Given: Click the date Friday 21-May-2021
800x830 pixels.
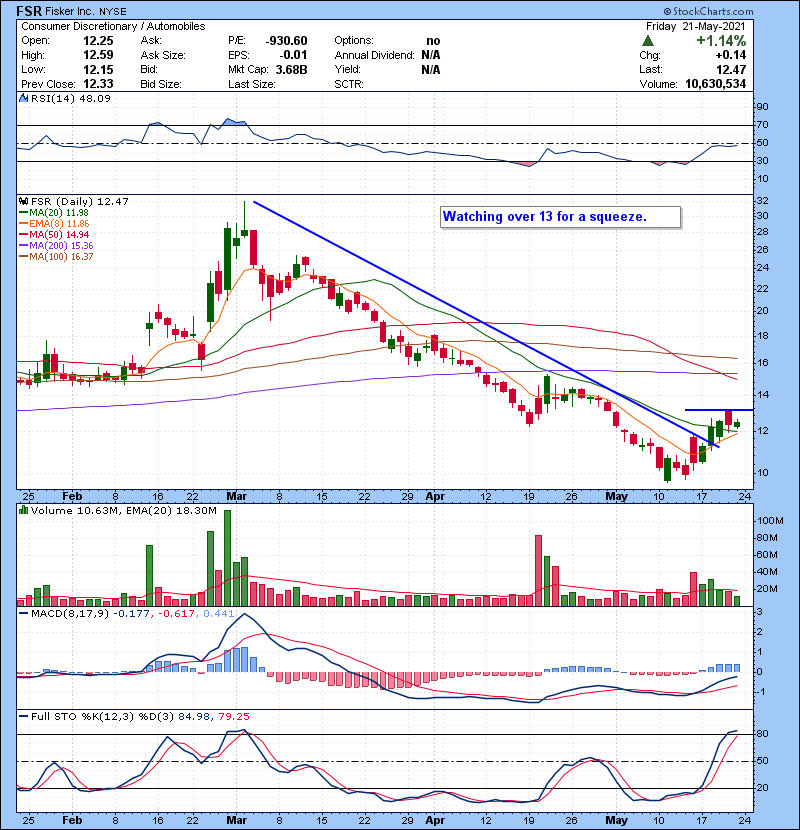Looking at the screenshot, I should pyautogui.click(x=696, y=26).
